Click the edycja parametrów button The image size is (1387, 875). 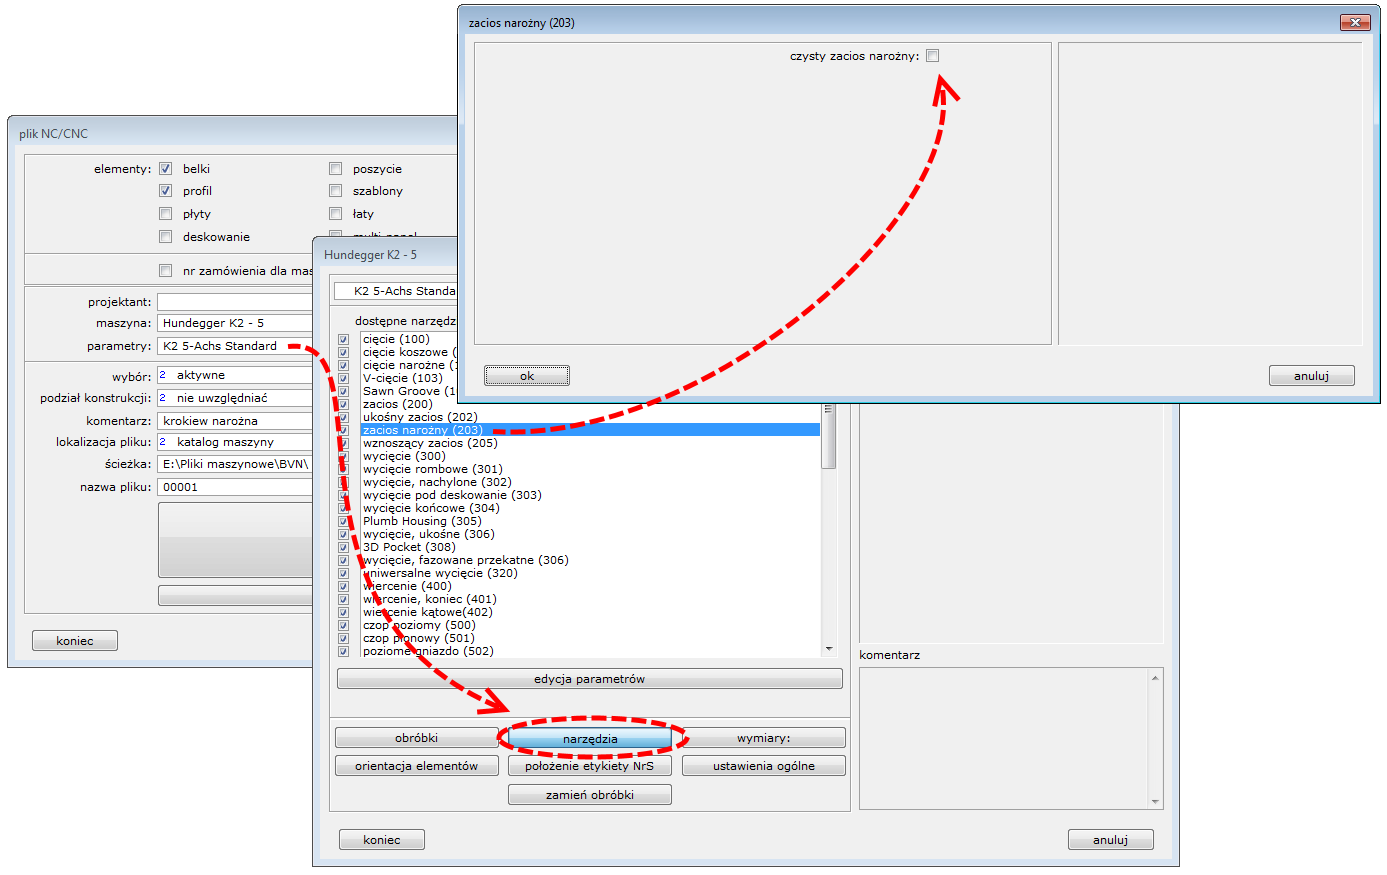(x=589, y=679)
